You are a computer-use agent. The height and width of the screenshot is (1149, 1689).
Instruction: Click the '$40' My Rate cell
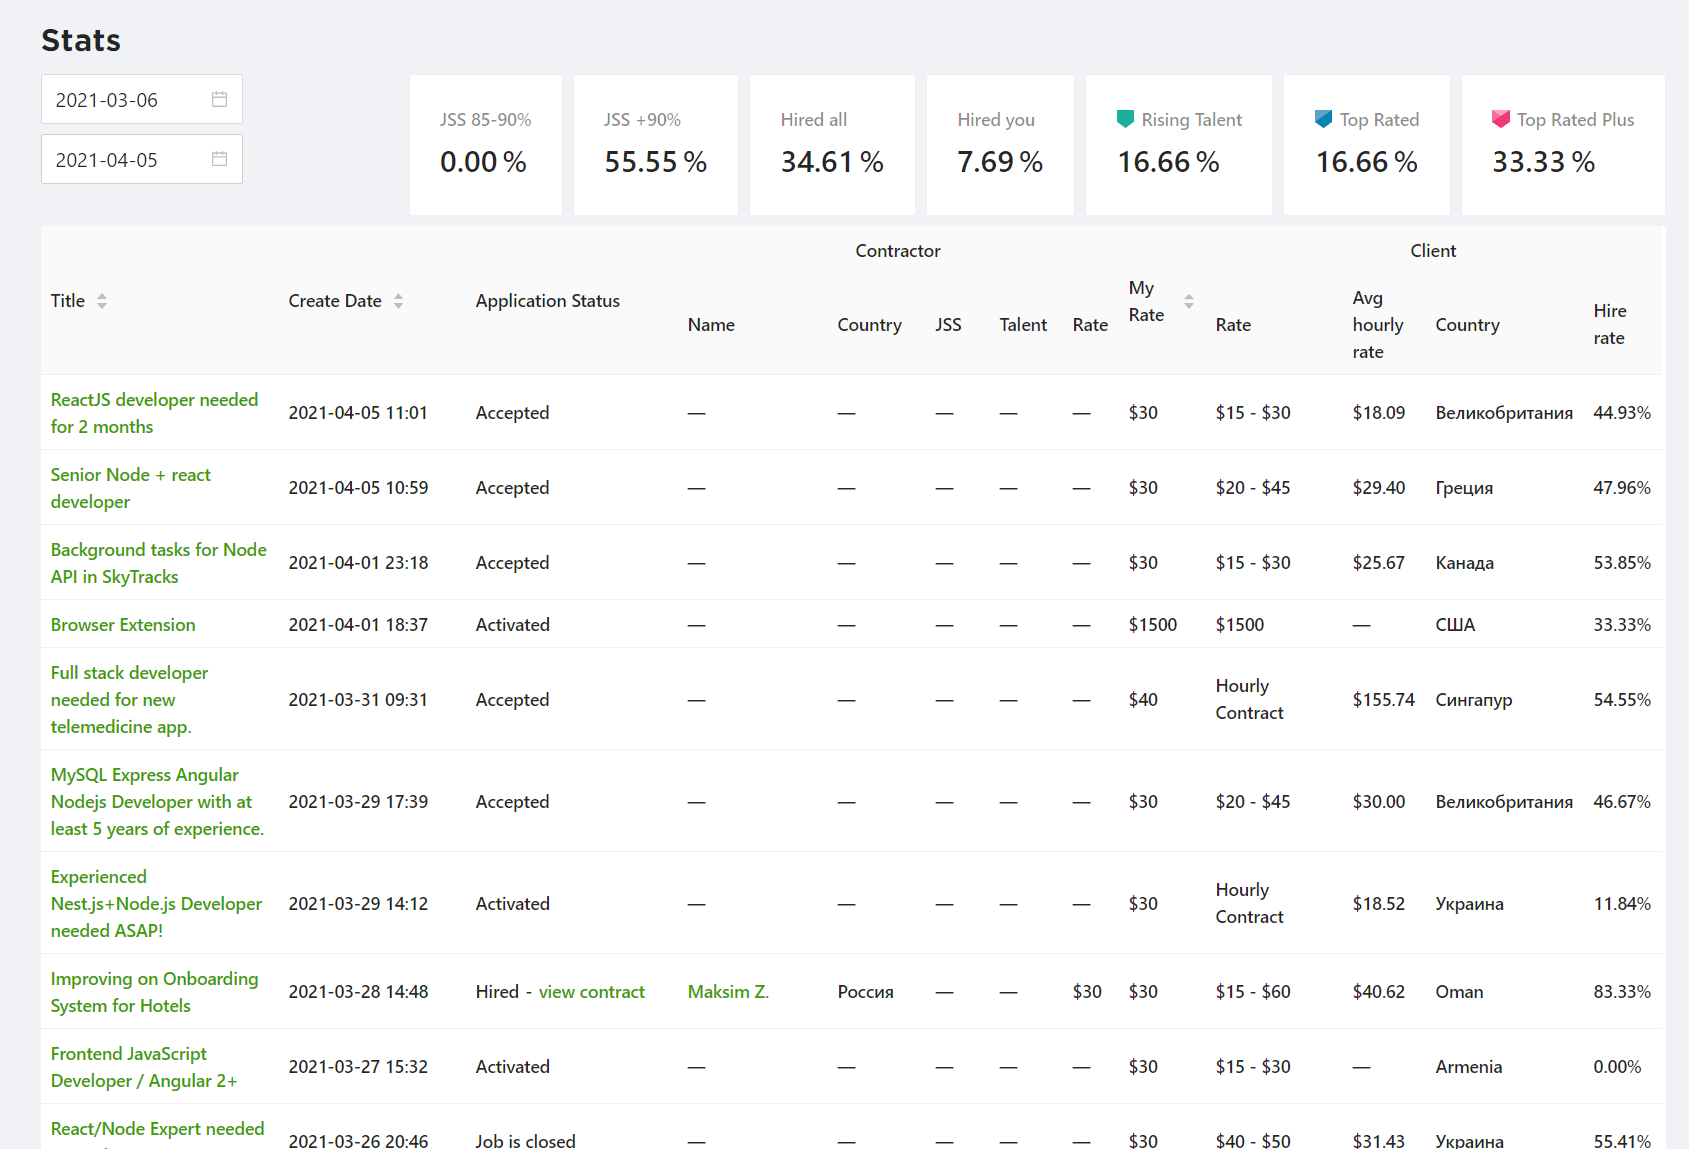pos(1143,700)
